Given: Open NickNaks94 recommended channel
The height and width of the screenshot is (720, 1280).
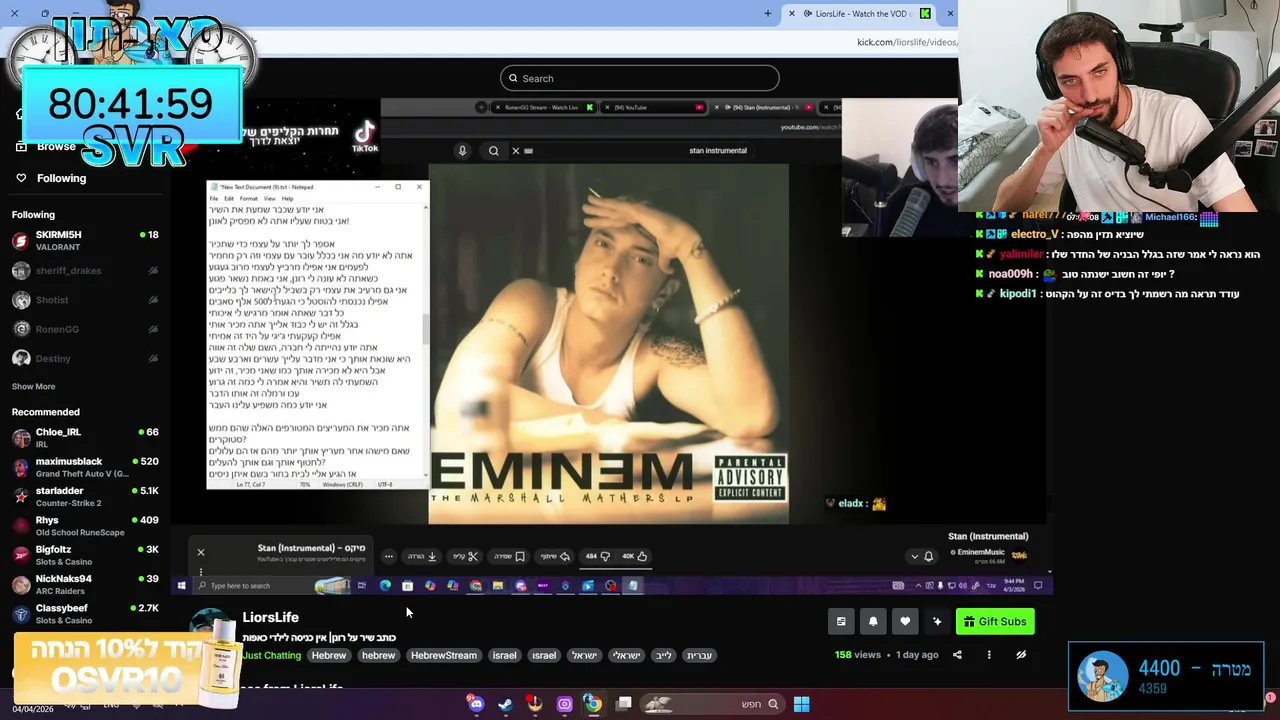Looking at the screenshot, I should 85,584.
